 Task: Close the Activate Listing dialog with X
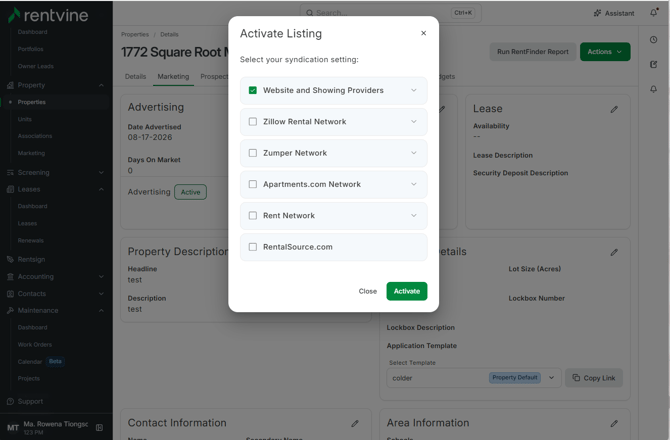pos(423,33)
